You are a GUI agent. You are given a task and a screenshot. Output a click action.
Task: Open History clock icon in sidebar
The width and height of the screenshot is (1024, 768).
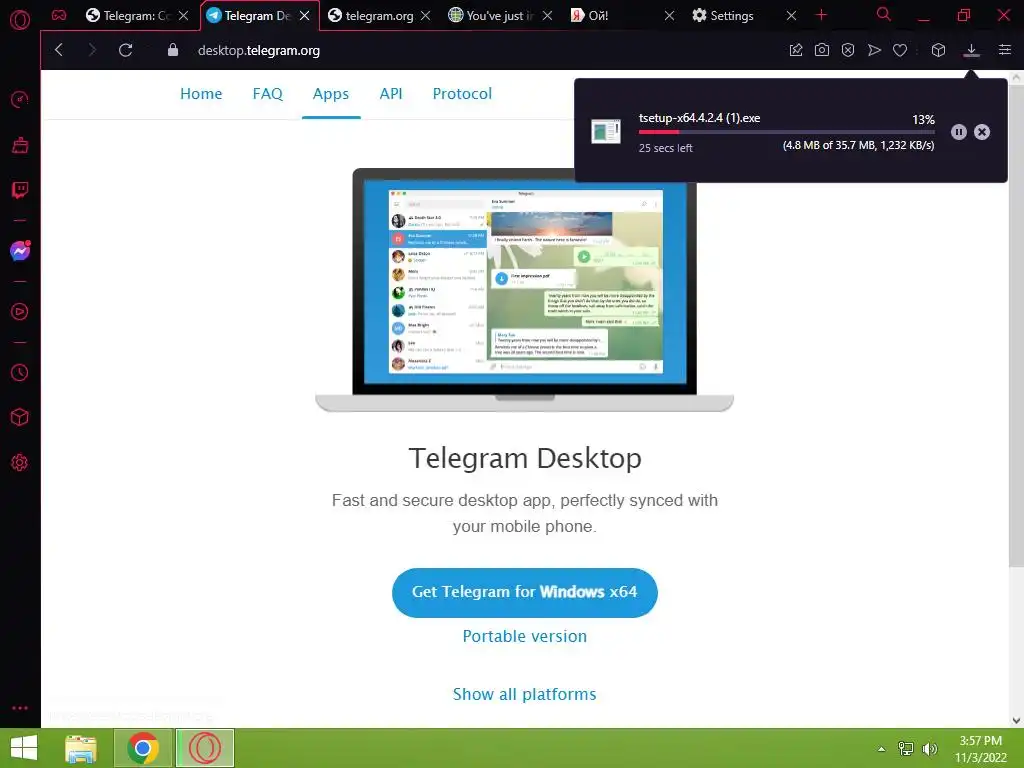pyautogui.click(x=20, y=372)
